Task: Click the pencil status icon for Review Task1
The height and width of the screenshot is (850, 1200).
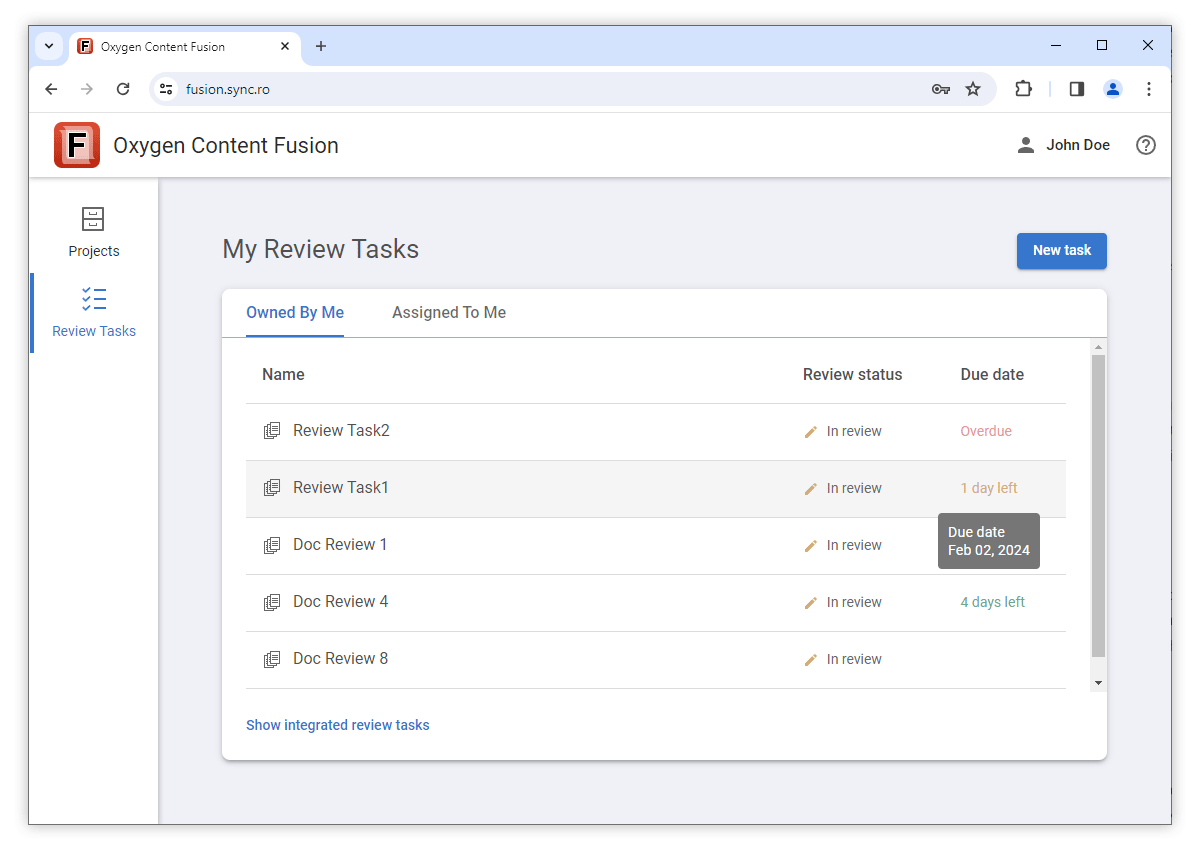Action: [x=811, y=489]
